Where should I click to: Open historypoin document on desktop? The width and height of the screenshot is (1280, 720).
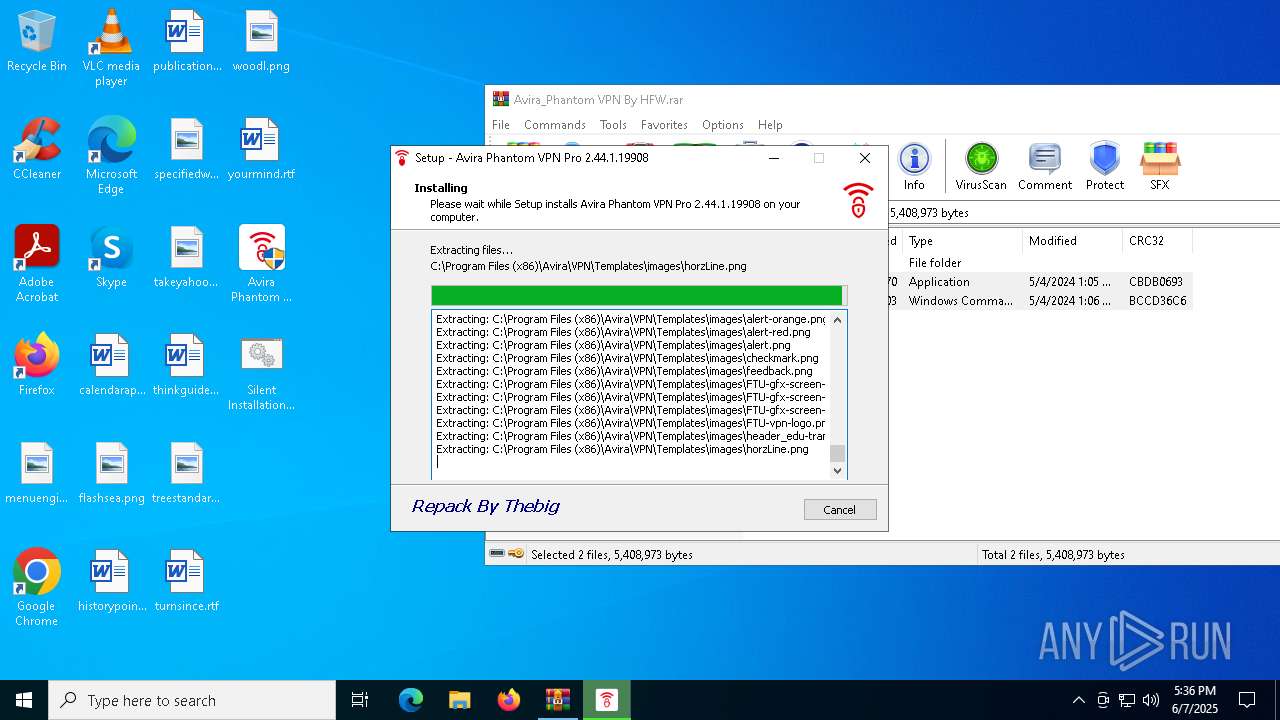[x=111, y=582]
